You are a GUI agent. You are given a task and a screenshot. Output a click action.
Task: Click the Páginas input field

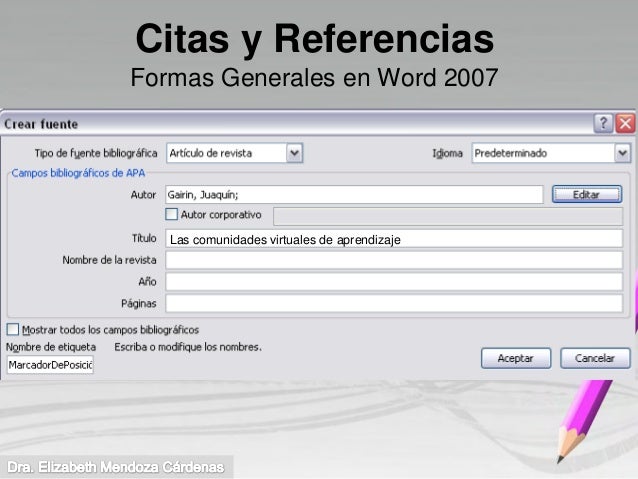pyautogui.click(x=394, y=304)
